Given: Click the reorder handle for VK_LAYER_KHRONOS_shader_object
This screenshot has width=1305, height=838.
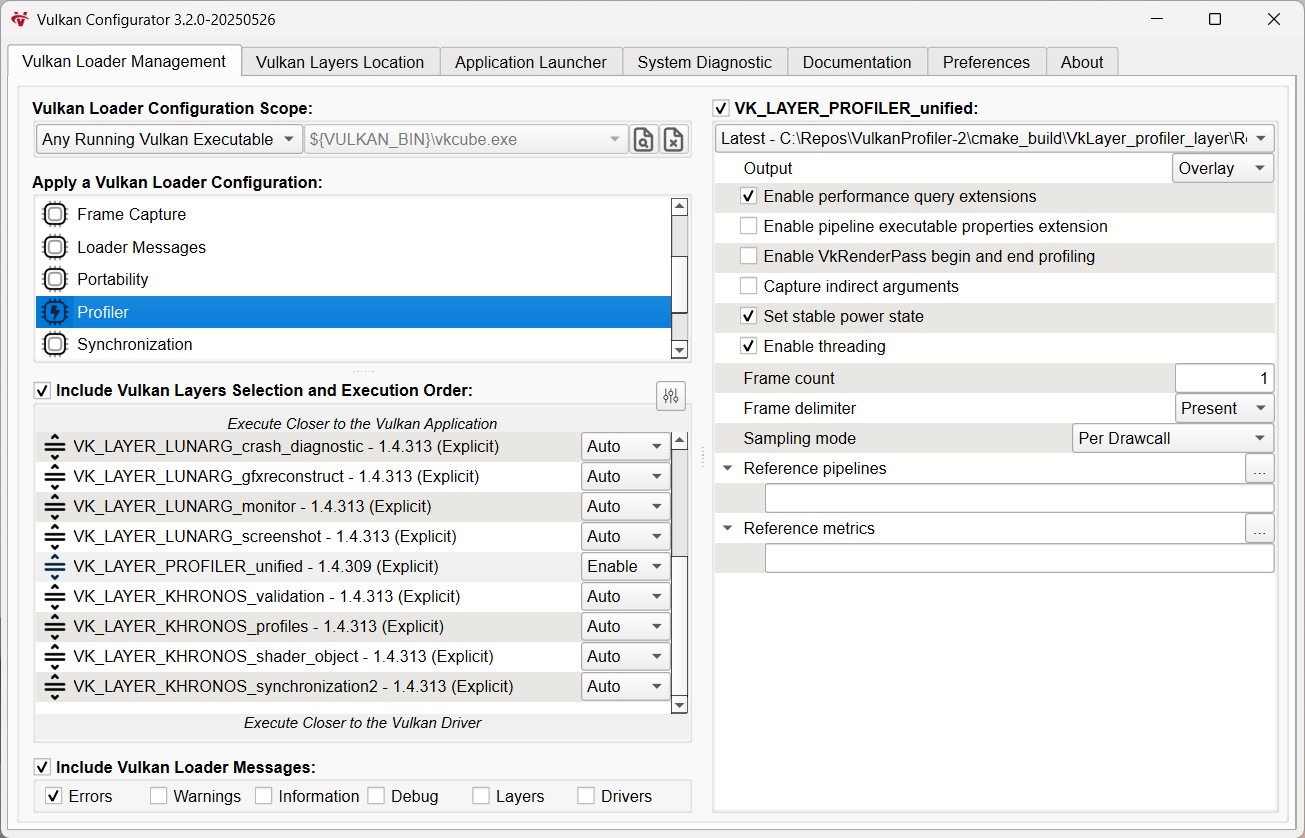Looking at the screenshot, I should (x=55, y=656).
